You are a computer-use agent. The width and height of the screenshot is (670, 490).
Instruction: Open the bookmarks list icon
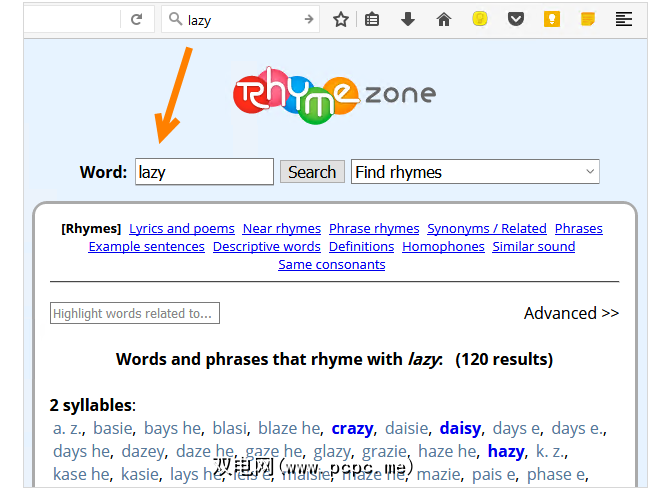[372, 19]
